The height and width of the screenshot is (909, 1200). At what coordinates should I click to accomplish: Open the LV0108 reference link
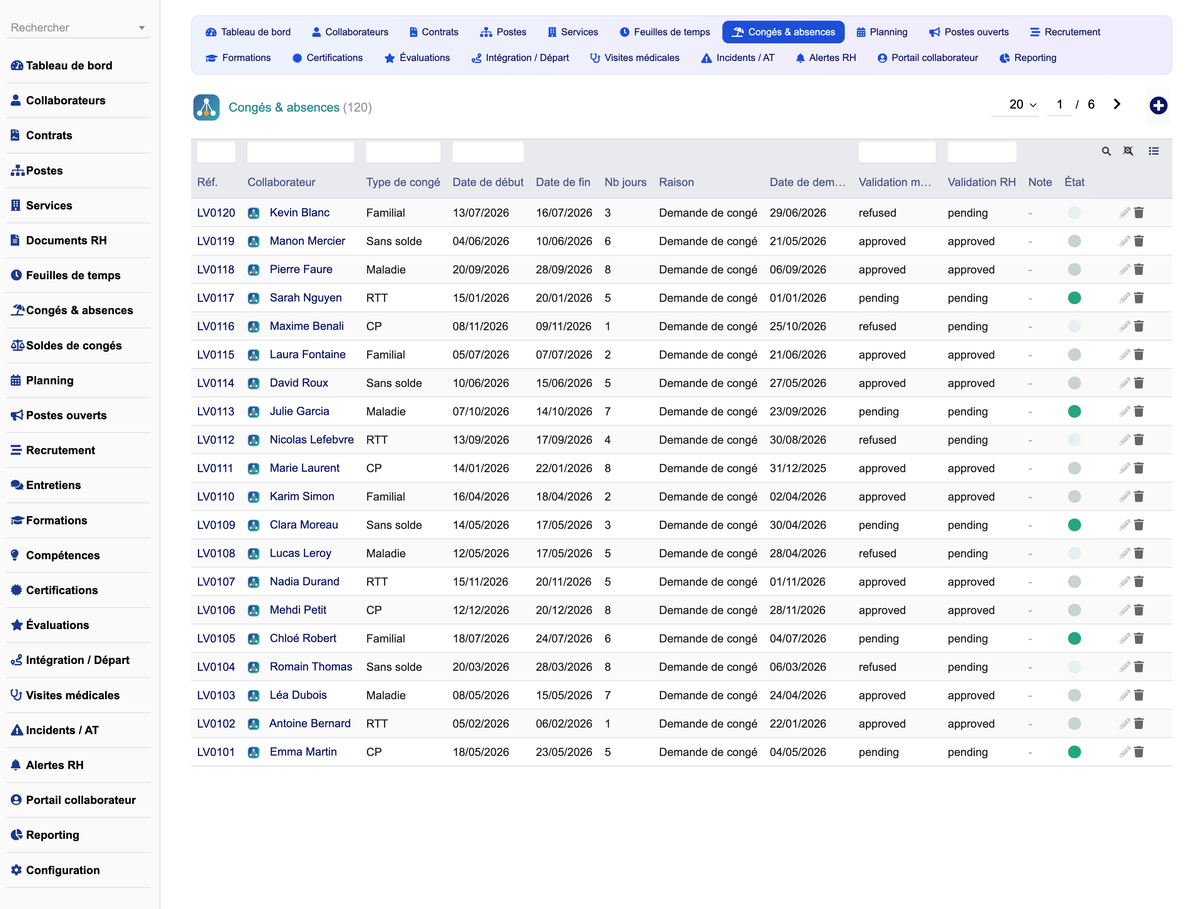[x=216, y=553]
